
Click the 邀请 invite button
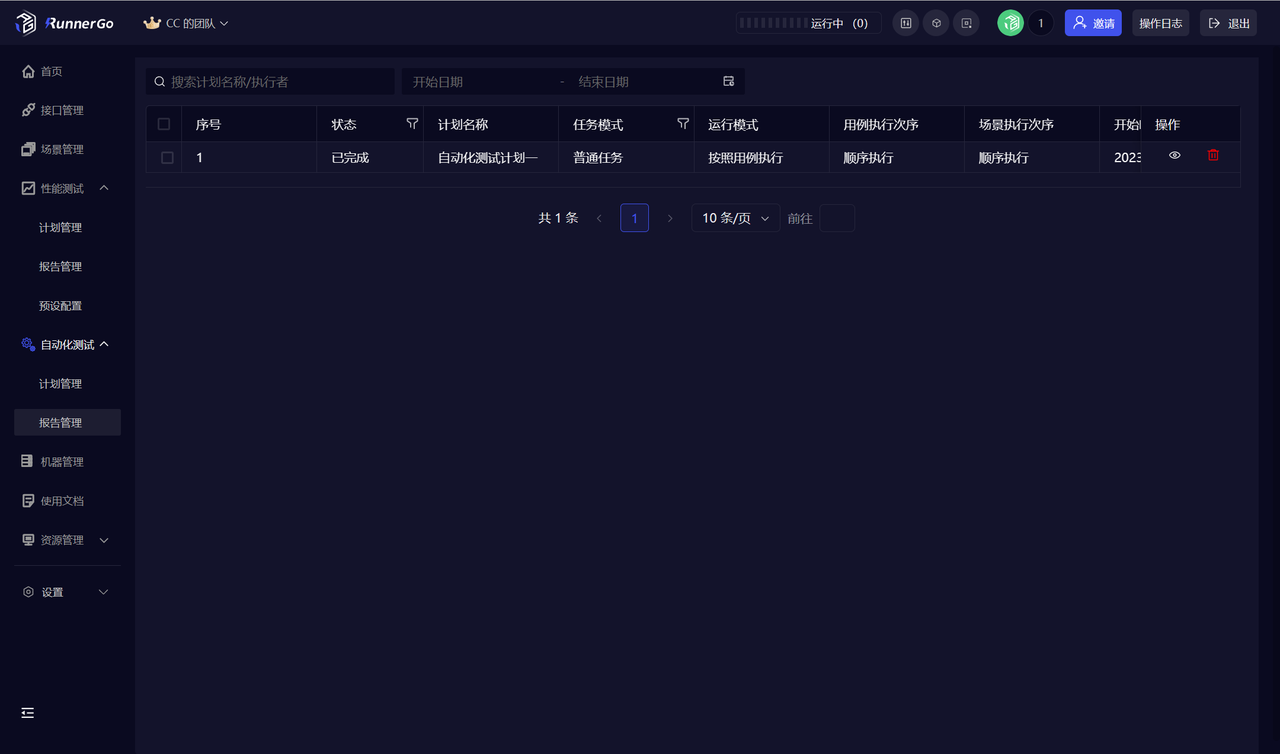point(1093,22)
